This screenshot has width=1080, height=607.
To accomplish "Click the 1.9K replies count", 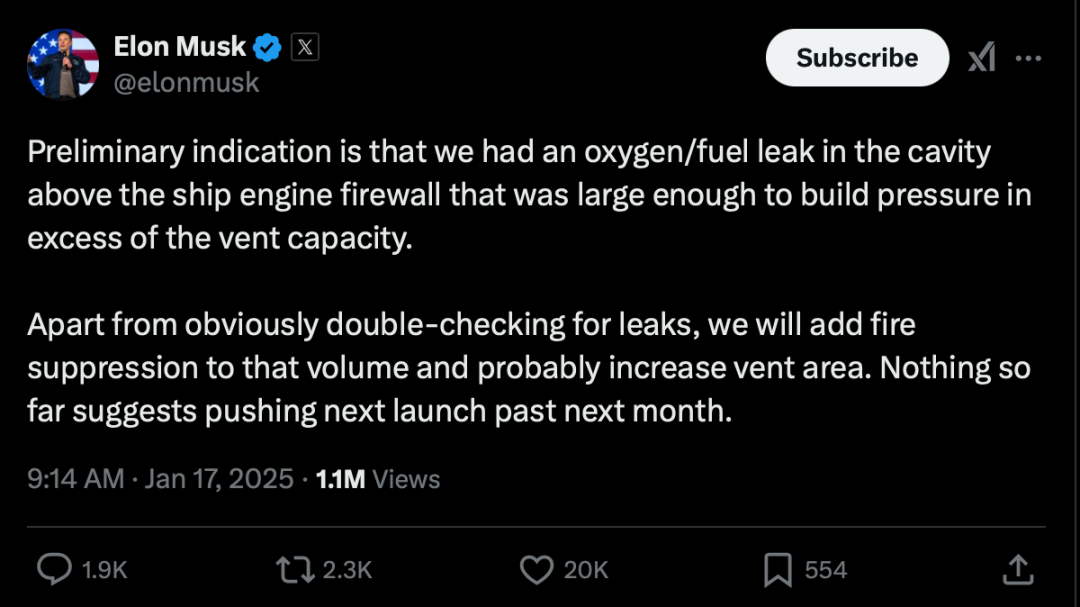I will 104,570.
